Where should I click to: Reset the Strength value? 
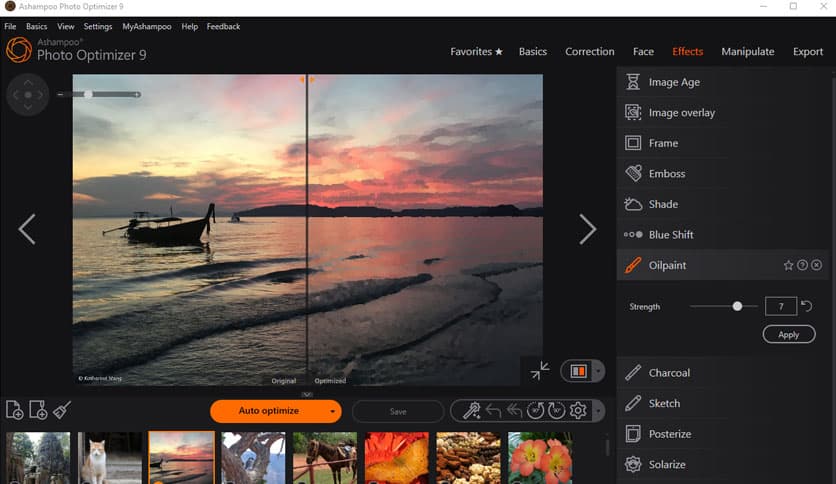[807, 306]
